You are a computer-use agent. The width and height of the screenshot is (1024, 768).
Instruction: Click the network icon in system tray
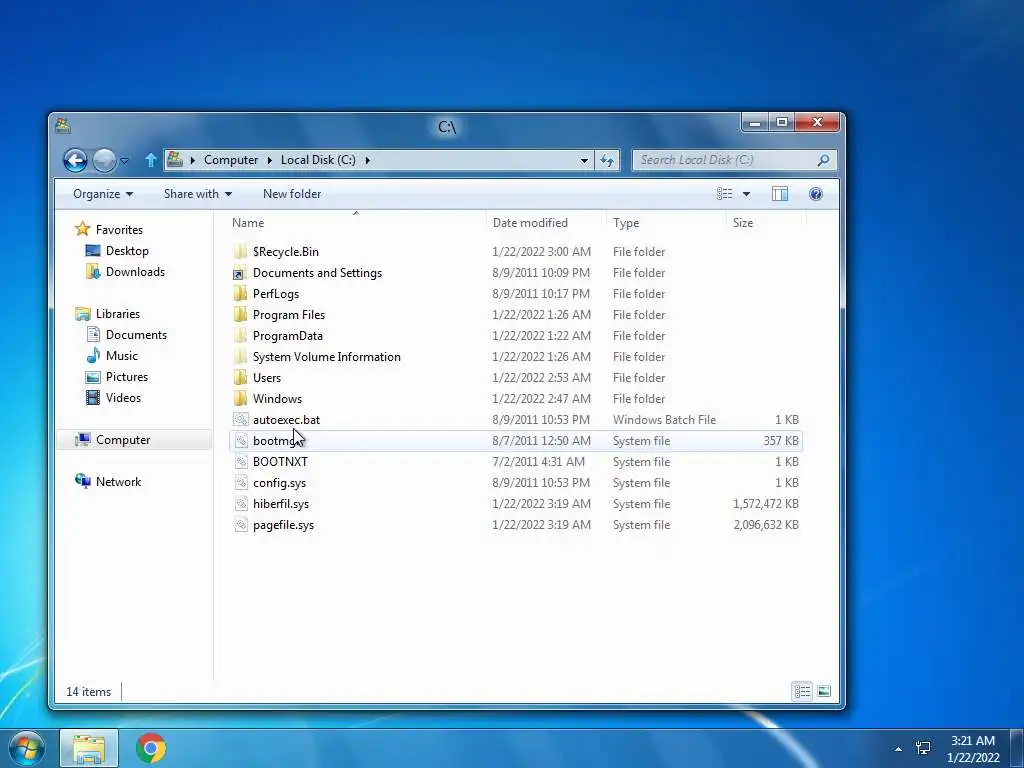923,748
